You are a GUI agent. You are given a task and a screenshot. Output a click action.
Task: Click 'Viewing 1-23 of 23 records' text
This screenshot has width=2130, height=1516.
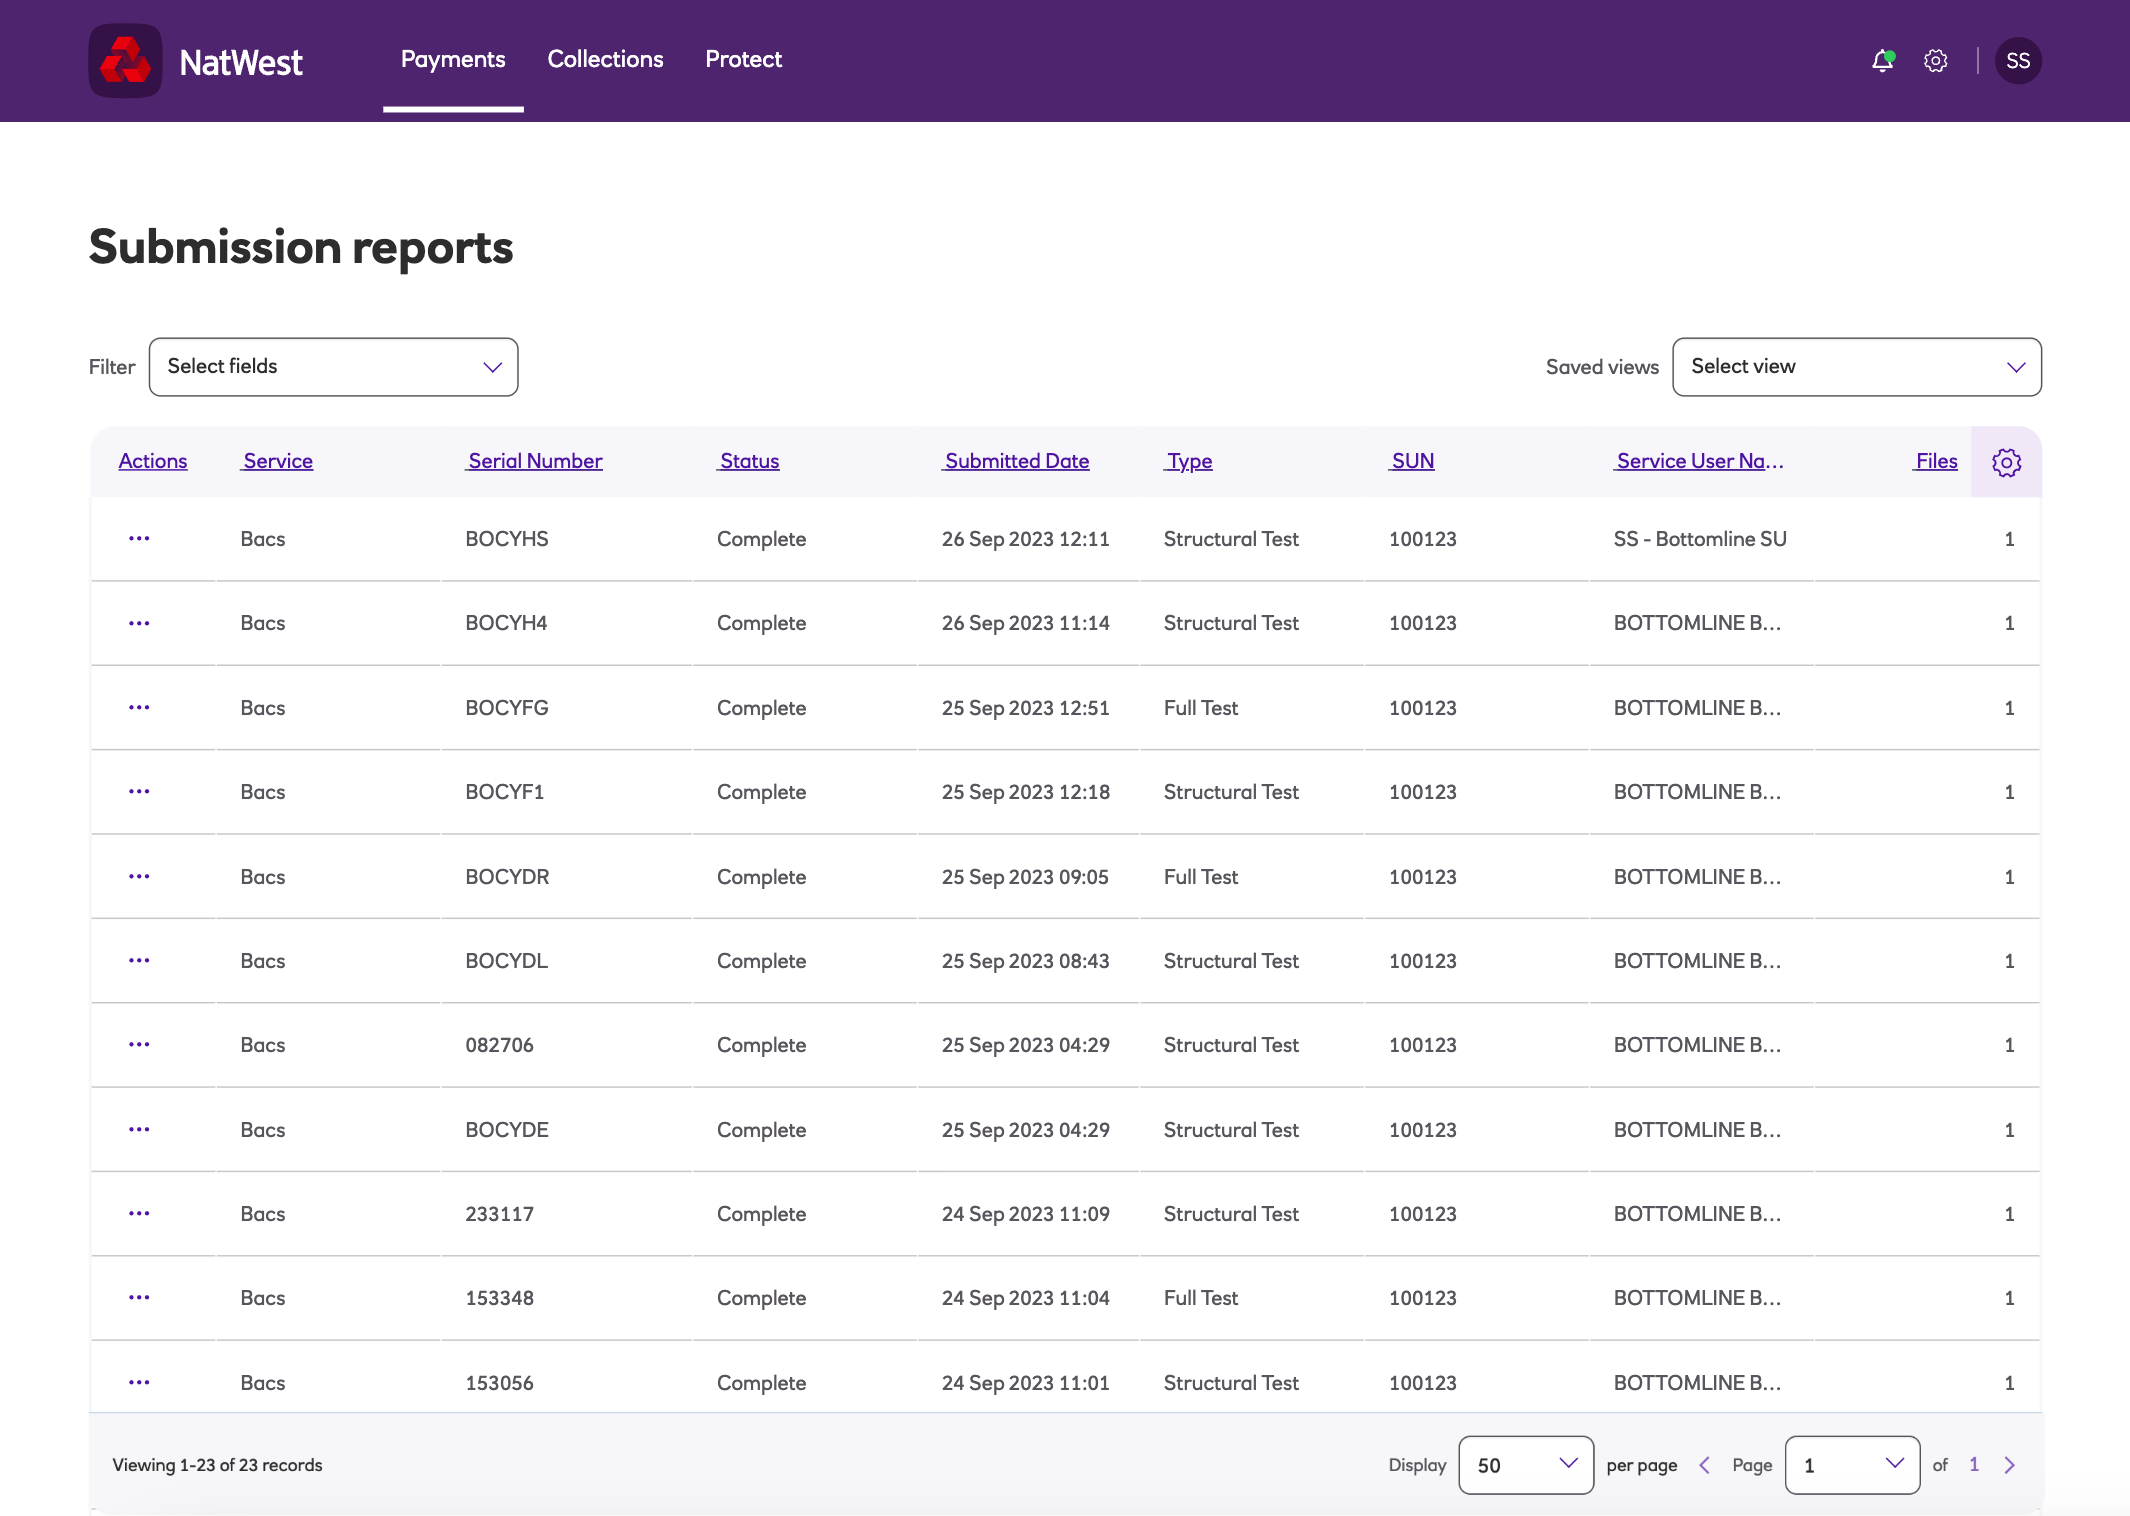tap(217, 1465)
